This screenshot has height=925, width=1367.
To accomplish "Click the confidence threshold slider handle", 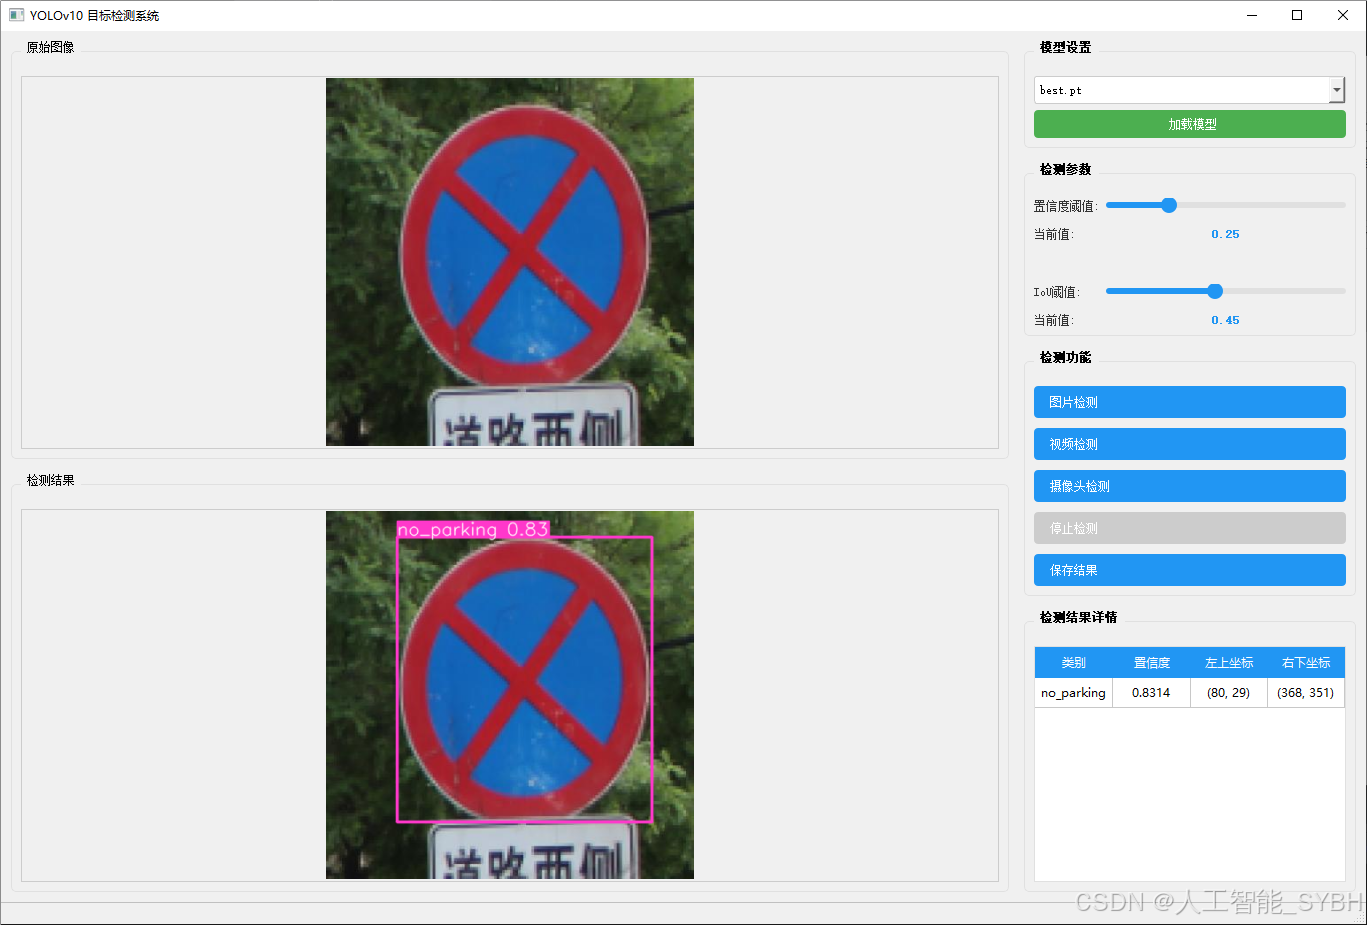I will [1168, 205].
